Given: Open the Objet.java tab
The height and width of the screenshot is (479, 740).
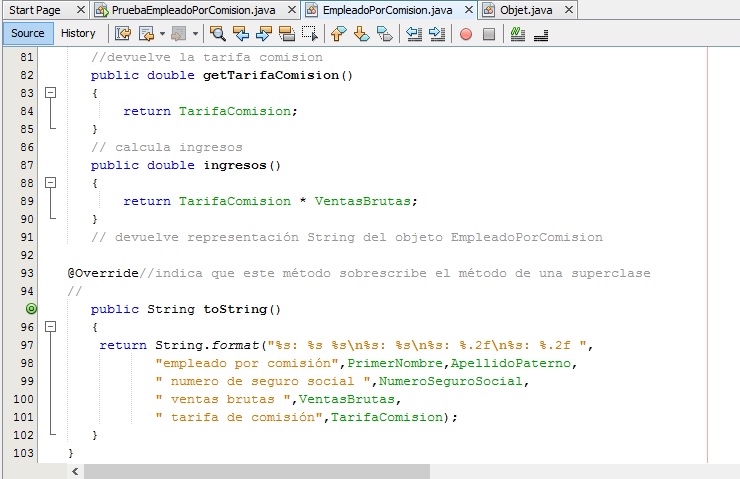Looking at the screenshot, I should pos(526,10).
